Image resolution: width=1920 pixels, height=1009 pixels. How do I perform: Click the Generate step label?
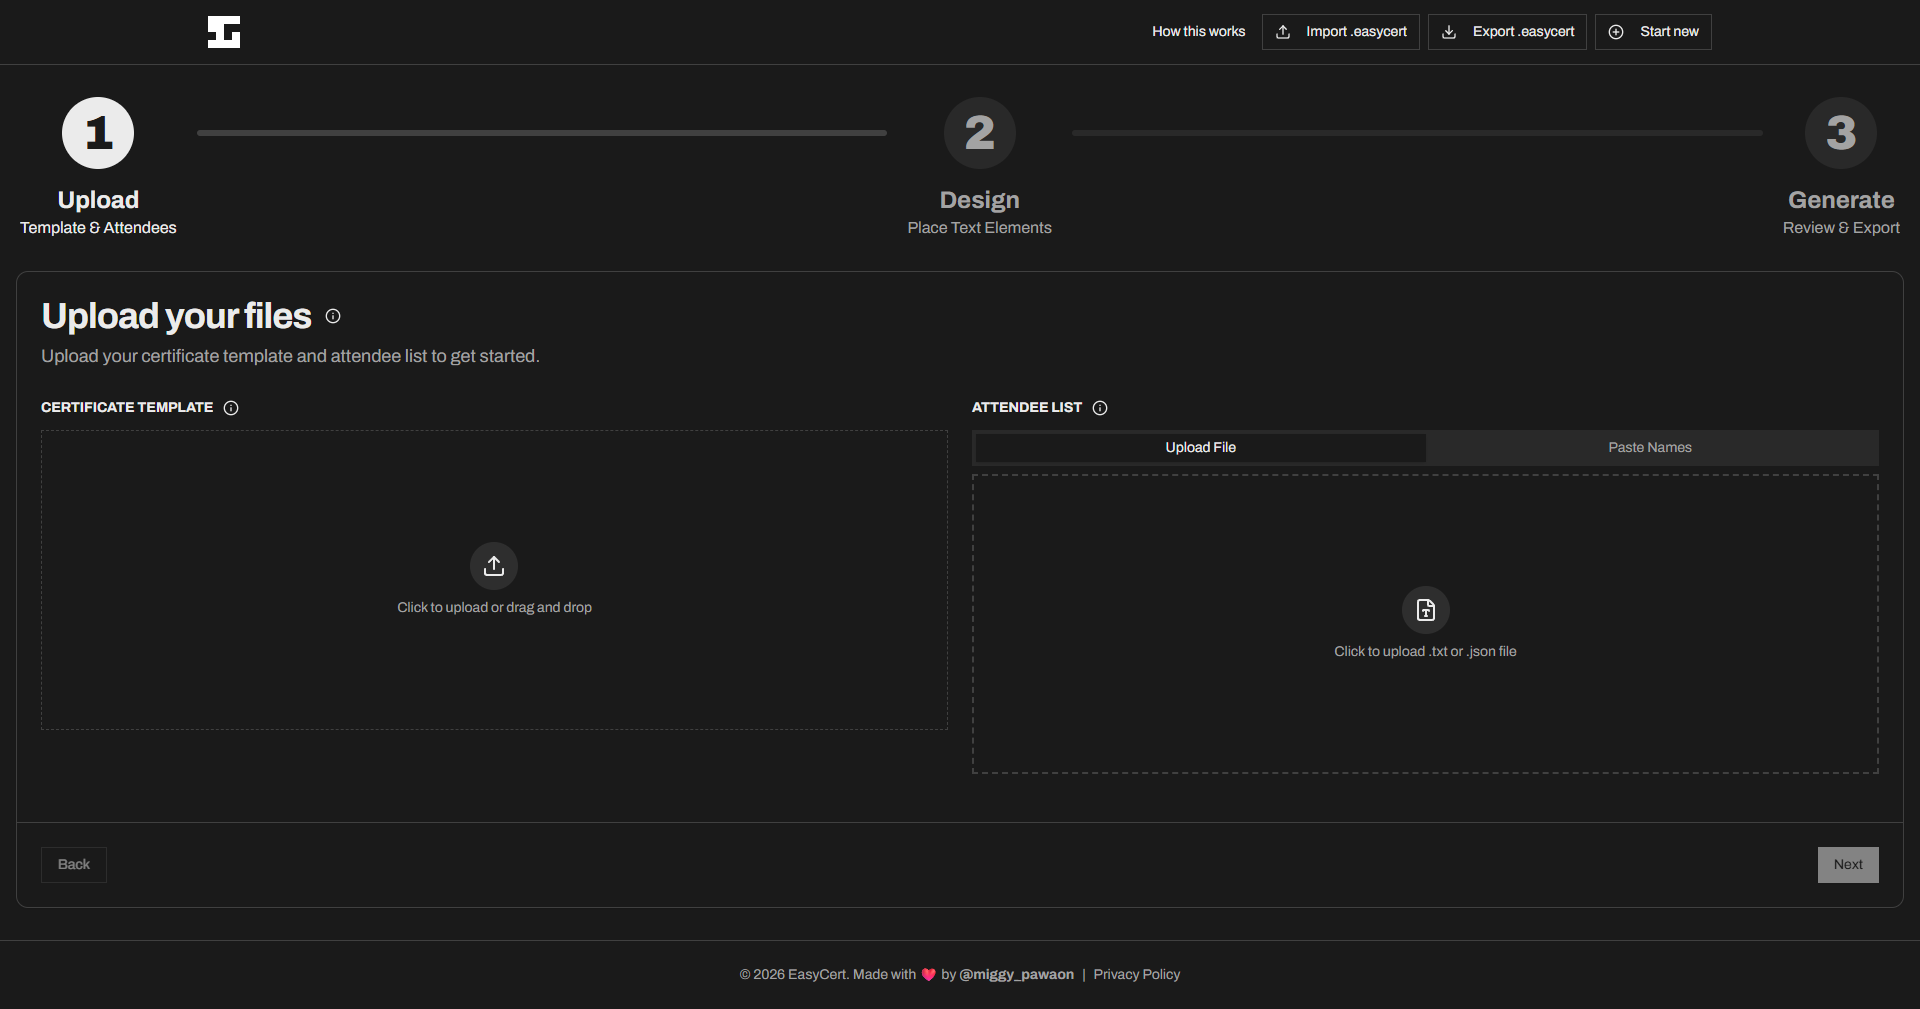pos(1841,200)
